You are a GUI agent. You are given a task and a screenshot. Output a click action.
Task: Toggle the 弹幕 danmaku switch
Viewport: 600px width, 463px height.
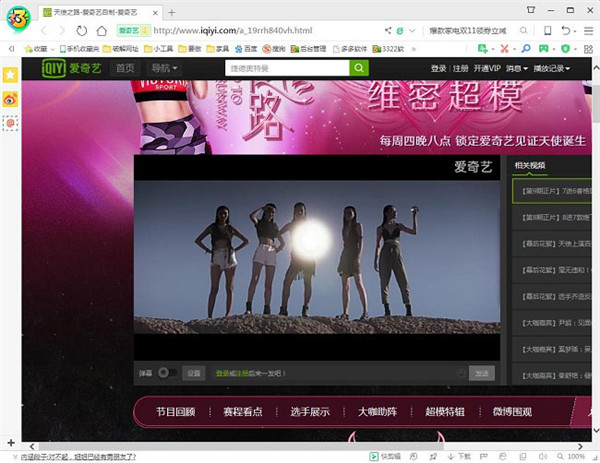point(166,373)
